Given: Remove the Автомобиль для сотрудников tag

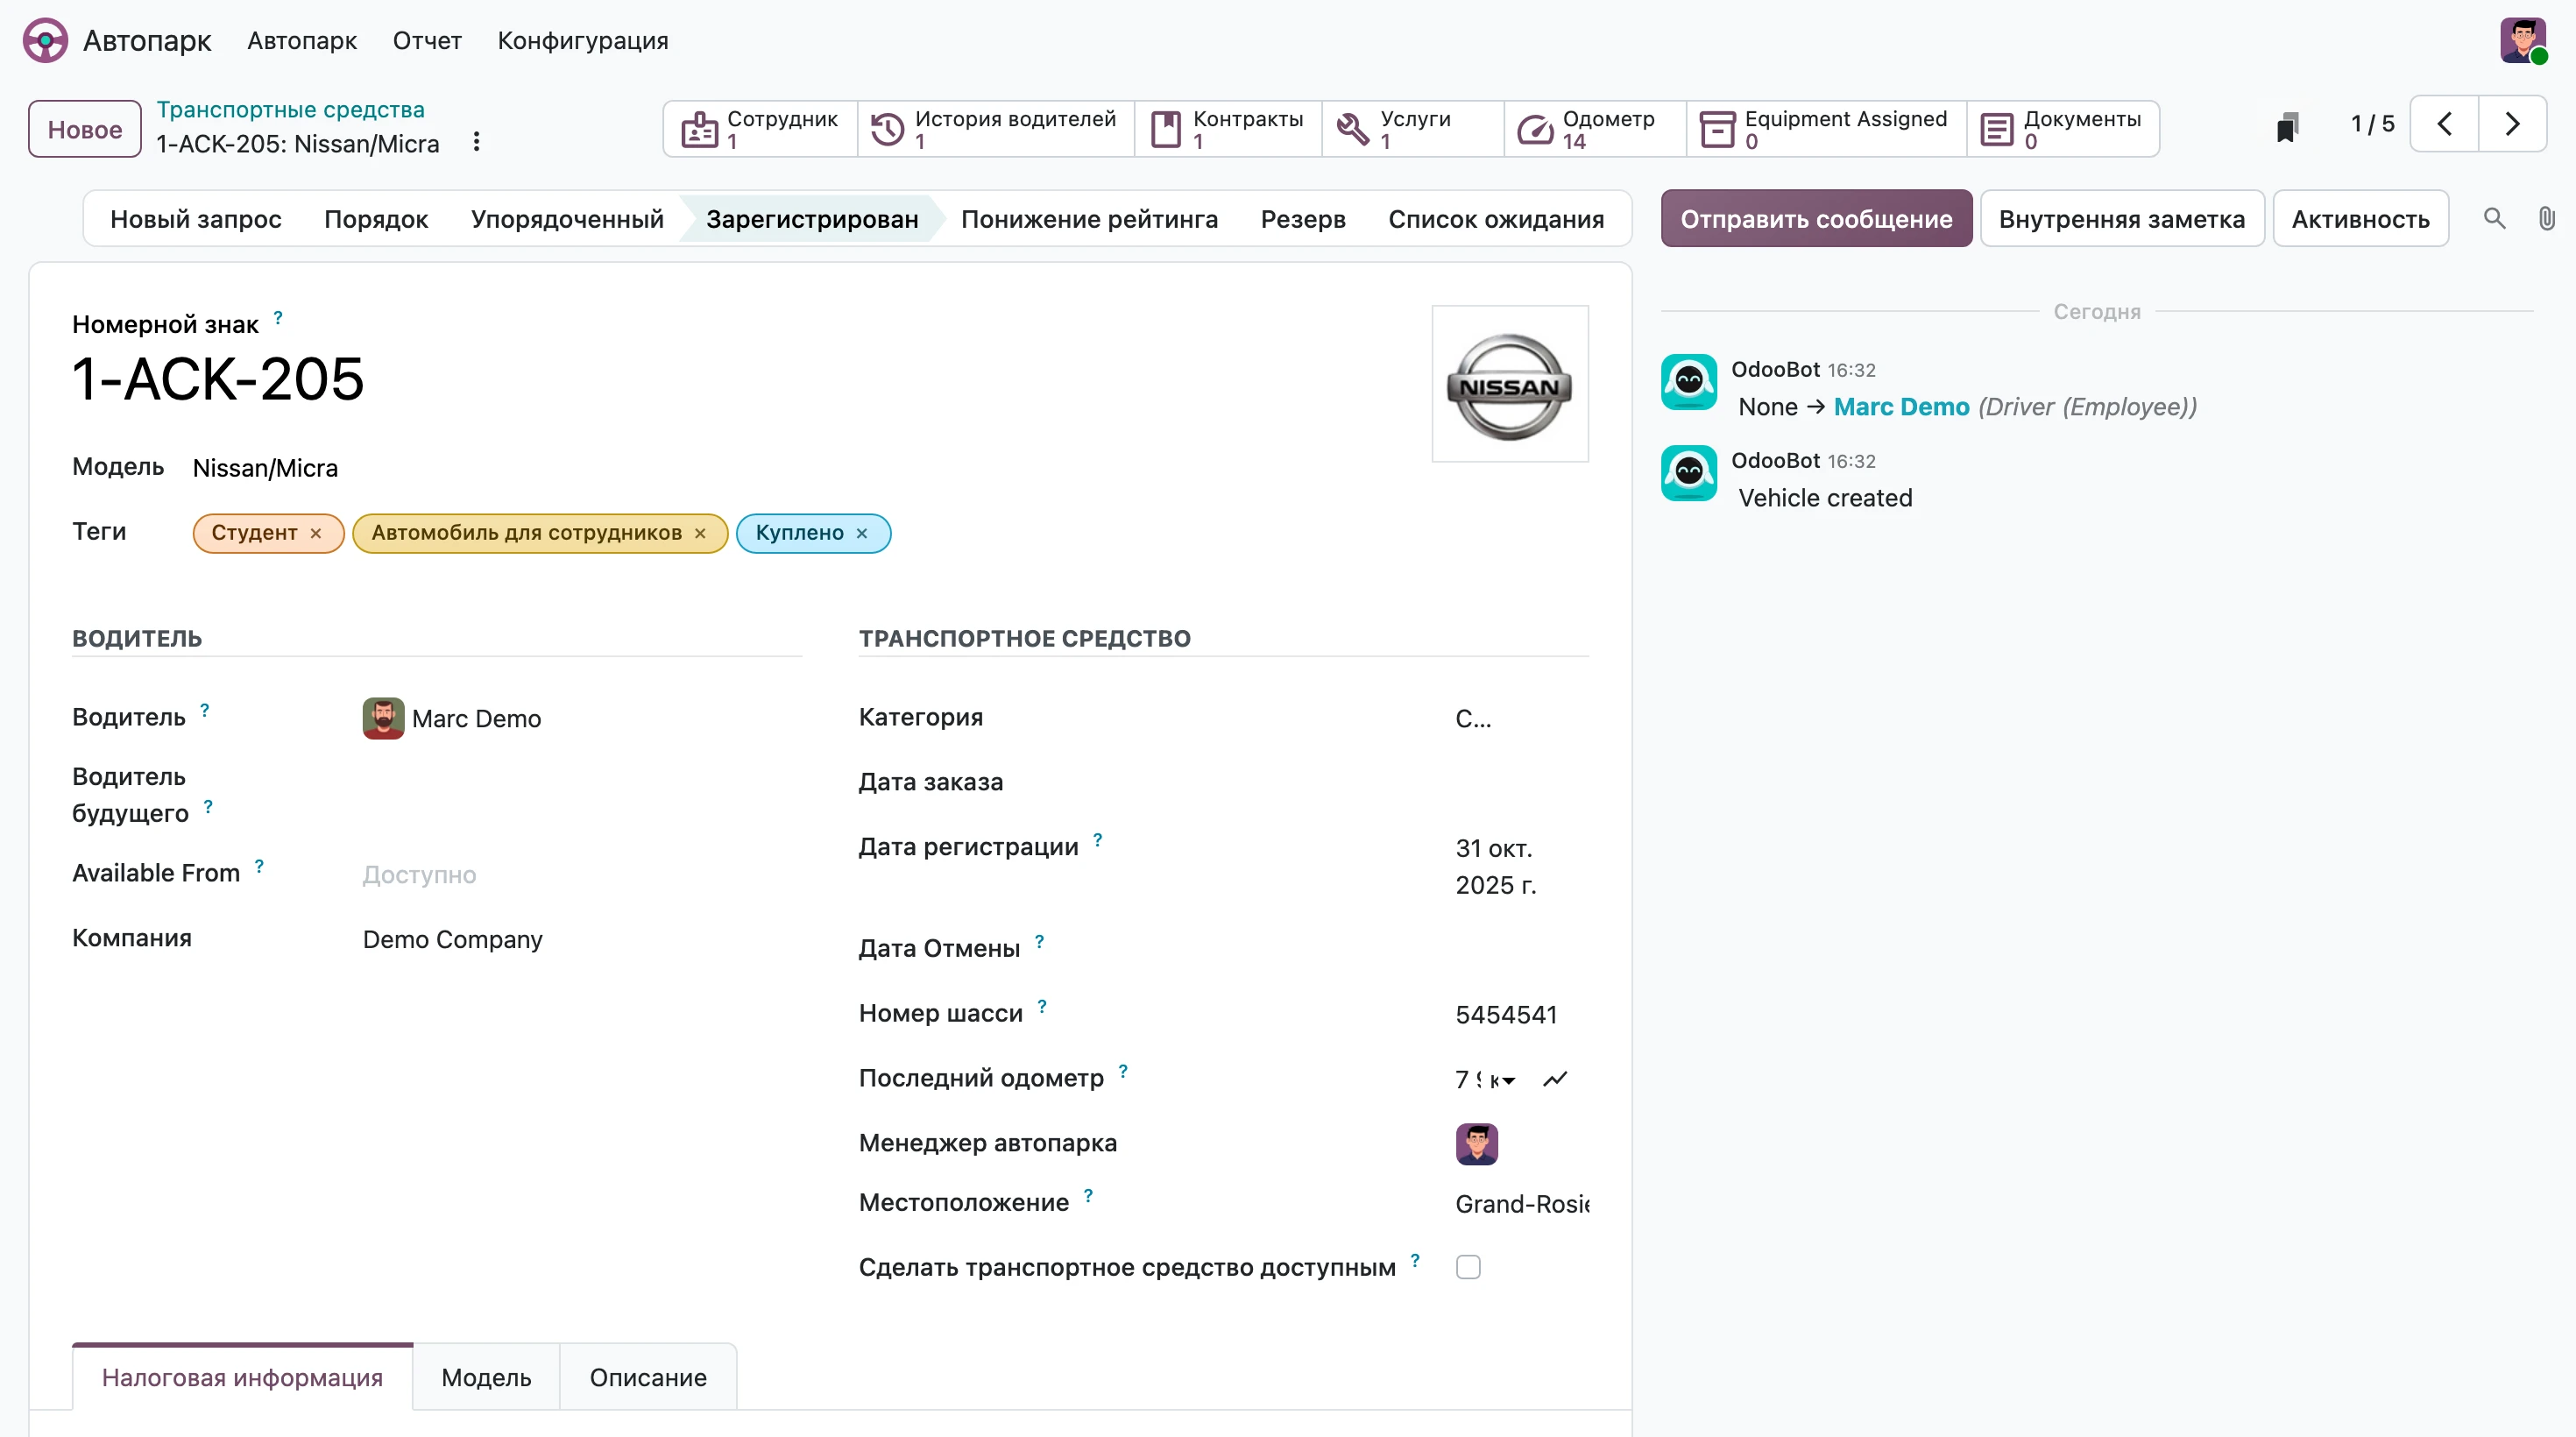Looking at the screenshot, I should (700, 534).
